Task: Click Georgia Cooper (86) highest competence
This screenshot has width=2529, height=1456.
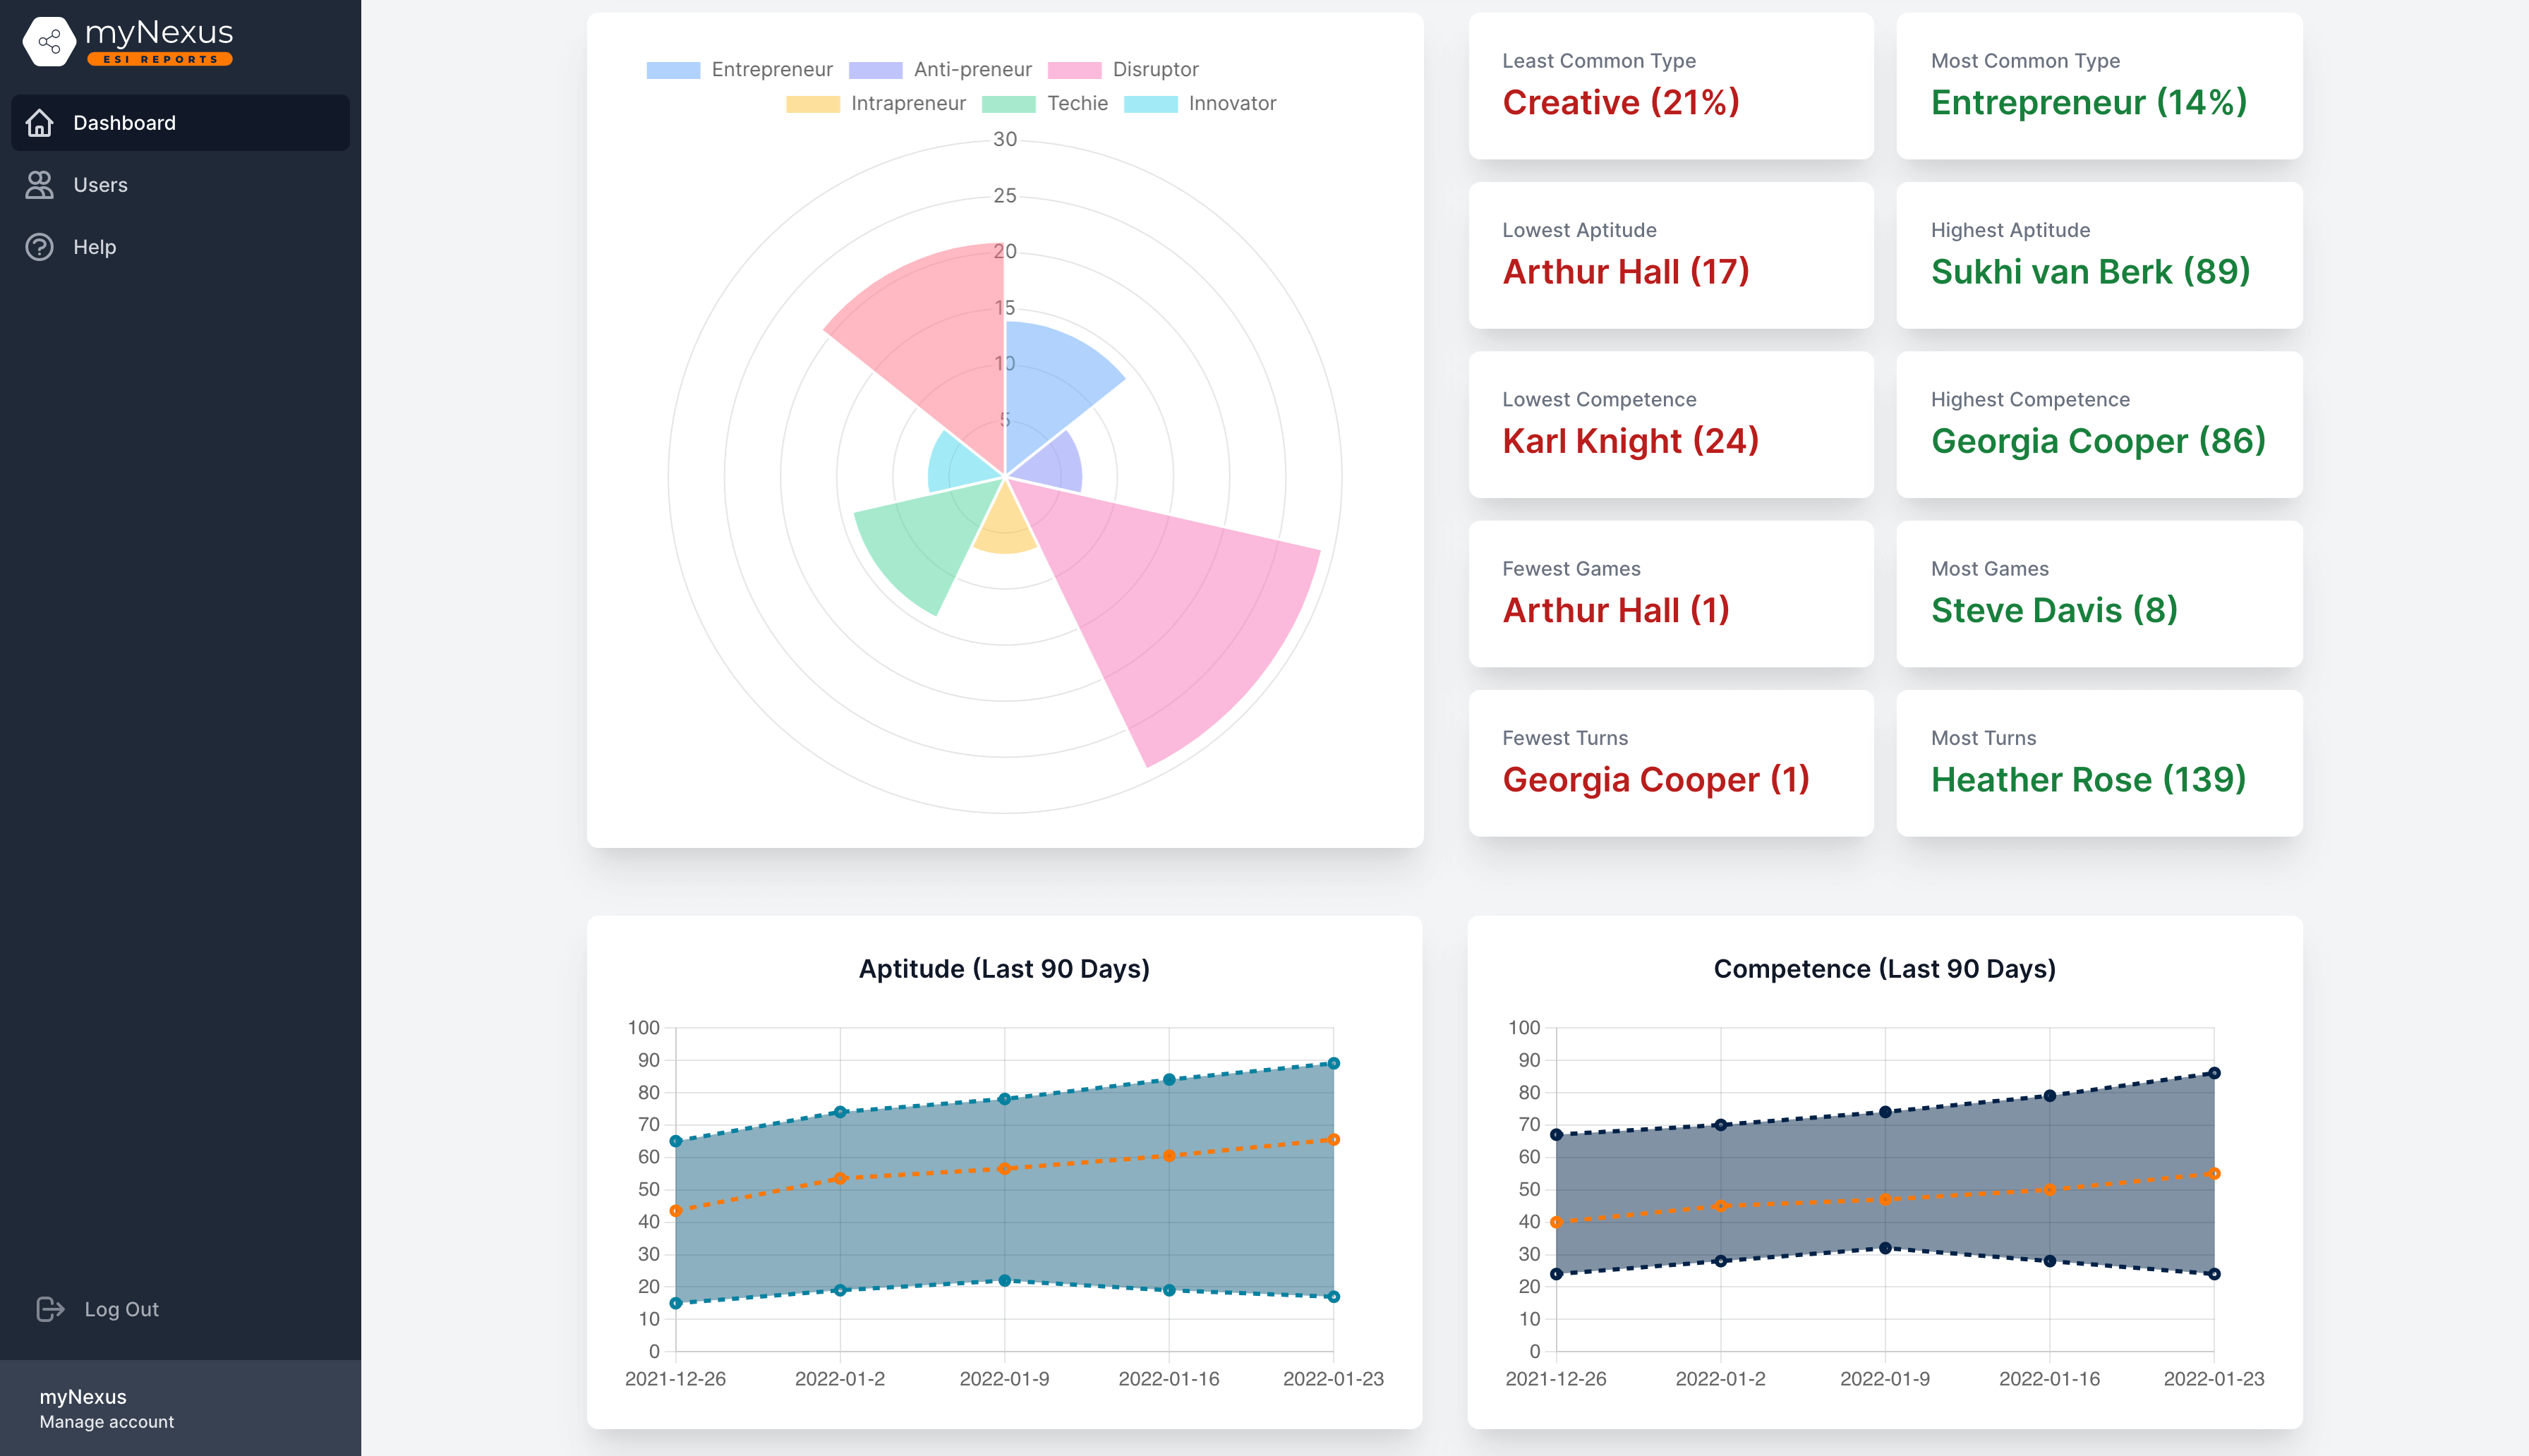Action: 2098,441
